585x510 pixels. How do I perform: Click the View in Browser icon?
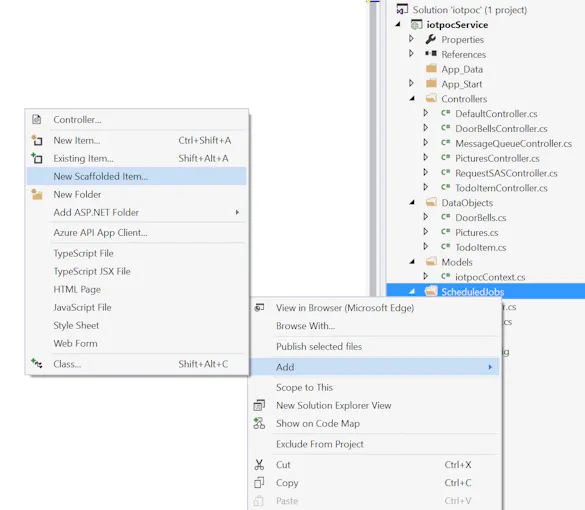click(259, 307)
